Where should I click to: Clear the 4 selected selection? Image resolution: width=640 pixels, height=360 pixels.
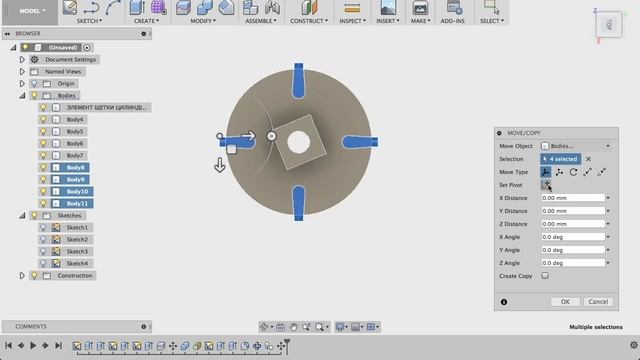coord(588,159)
